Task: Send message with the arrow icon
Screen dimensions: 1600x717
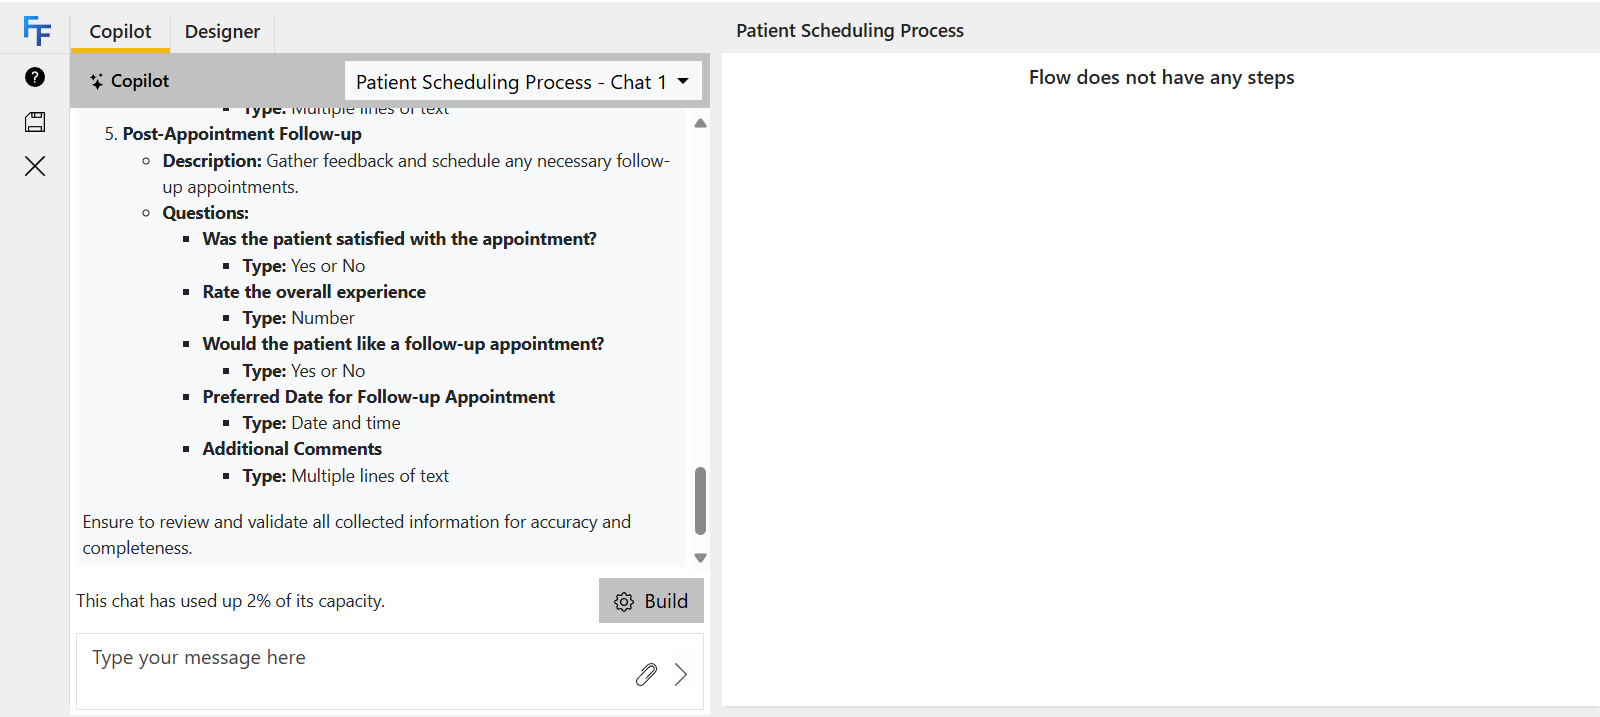Action: (x=681, y=674)
